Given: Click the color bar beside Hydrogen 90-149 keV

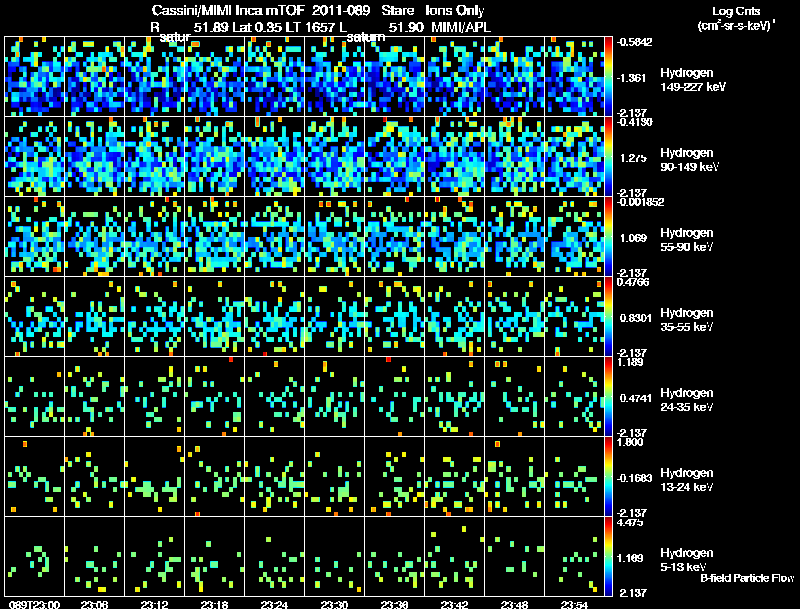Looking at the screenshot, I should click(608, 157).
